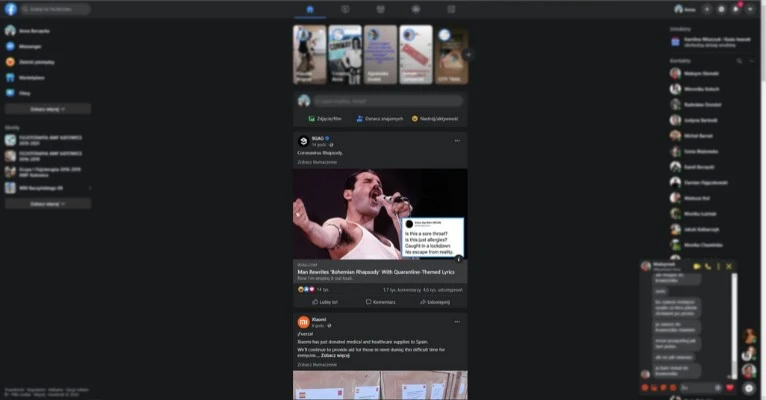Open the story with purple text
Screen dimensions: 766x400
tap(381, 55)
